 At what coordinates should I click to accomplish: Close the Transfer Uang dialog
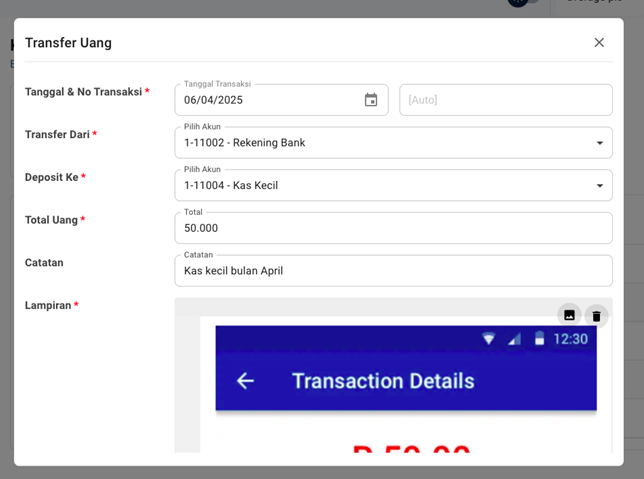coord(599,42)
